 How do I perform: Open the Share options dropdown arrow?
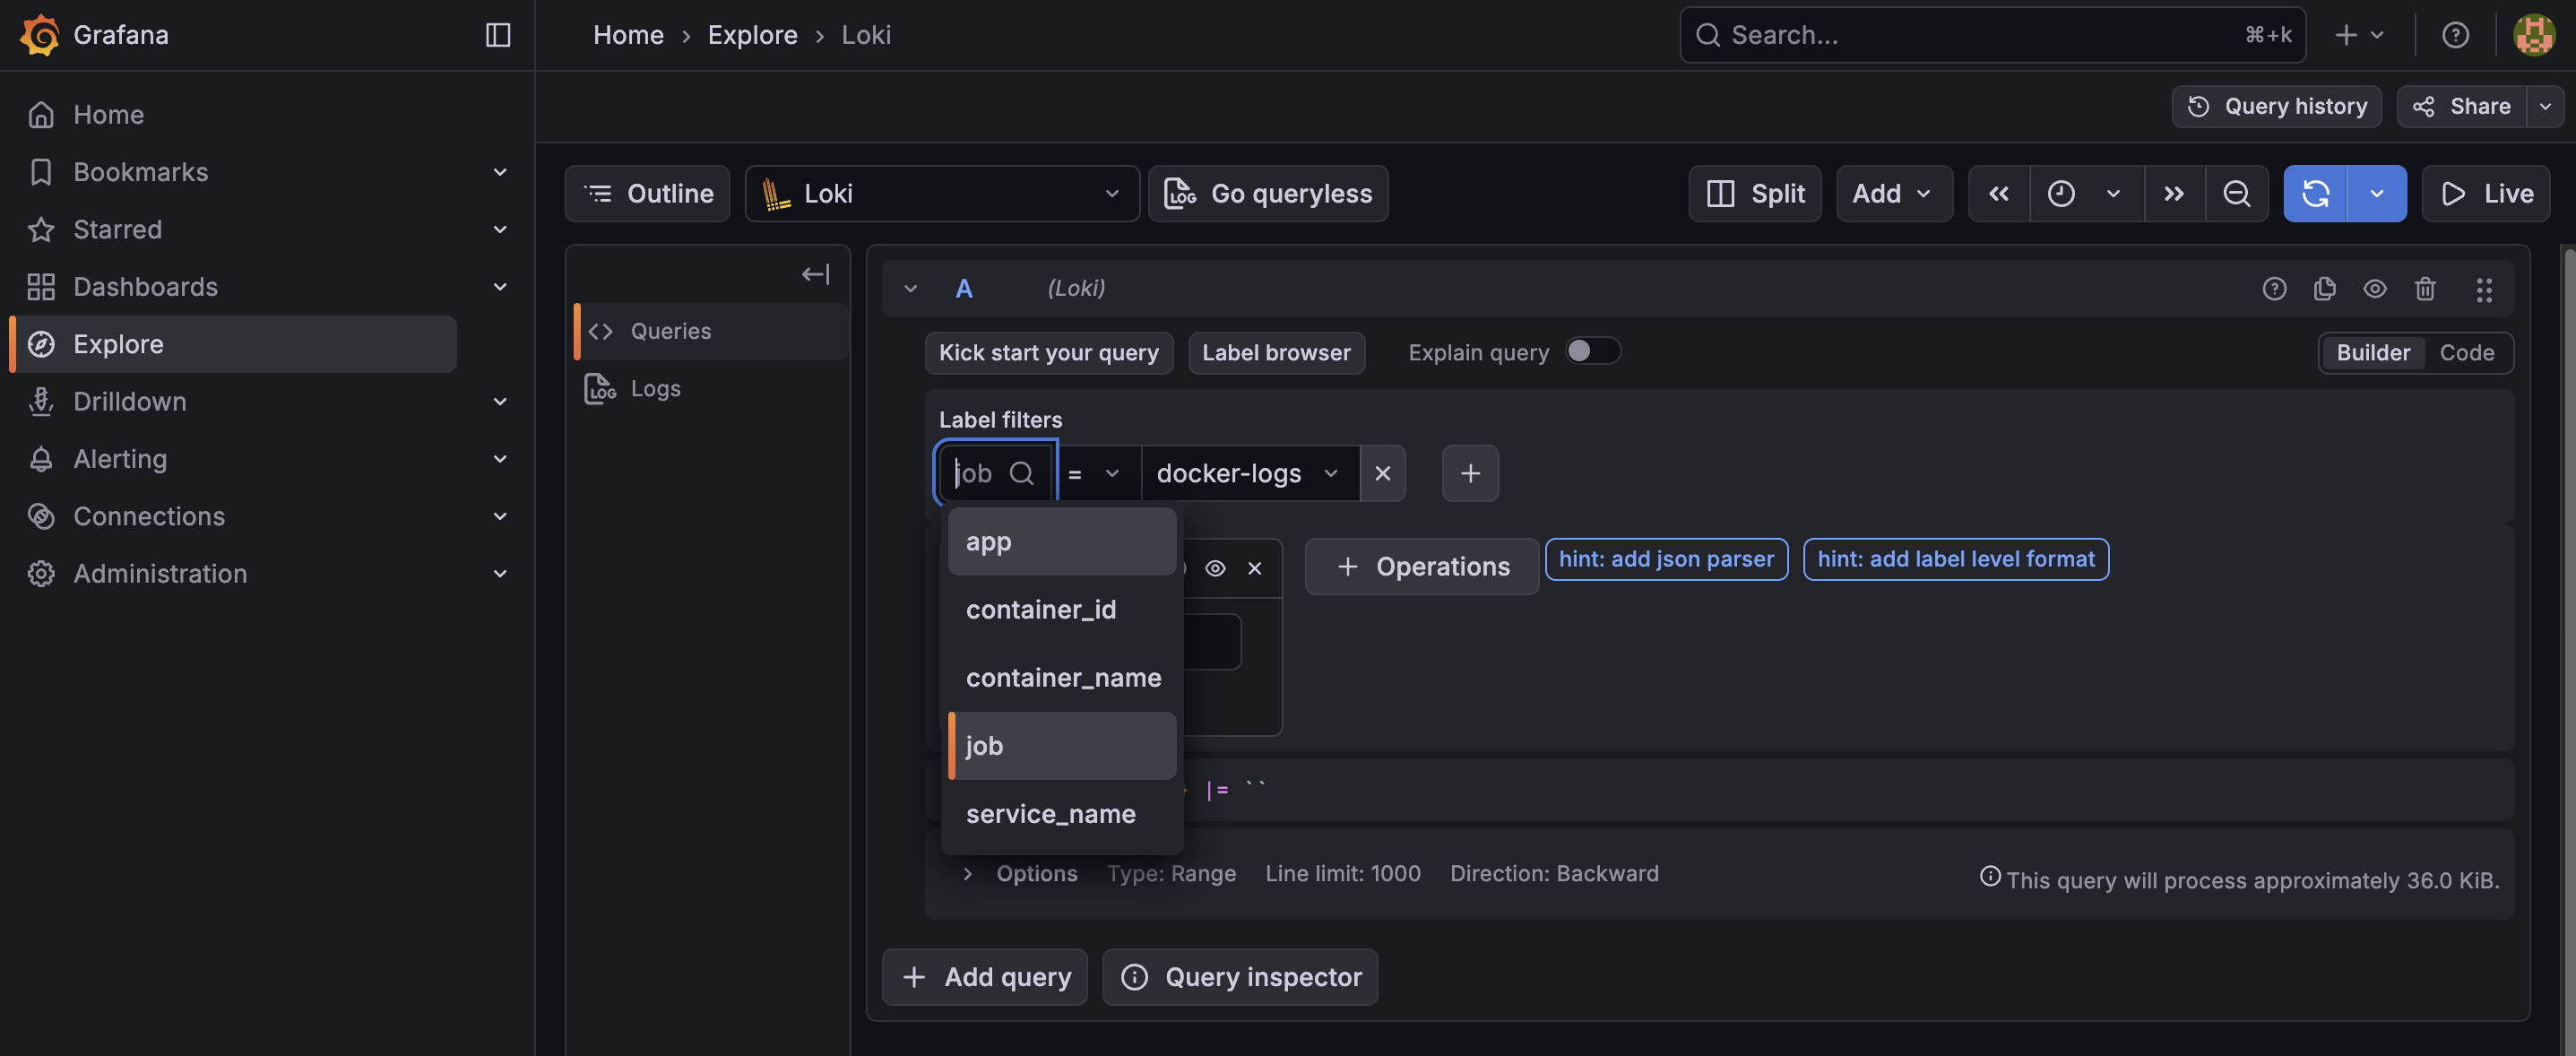pos(2545,106)
